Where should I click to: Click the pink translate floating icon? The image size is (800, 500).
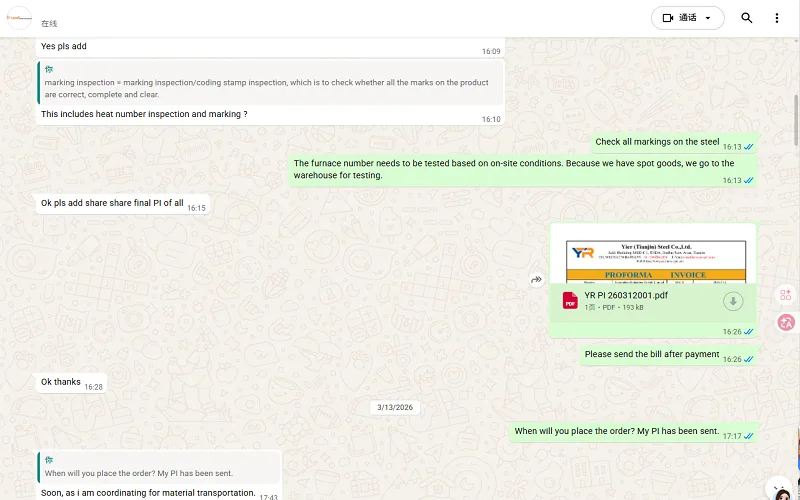pyautogui.click(x=786, y=322)
